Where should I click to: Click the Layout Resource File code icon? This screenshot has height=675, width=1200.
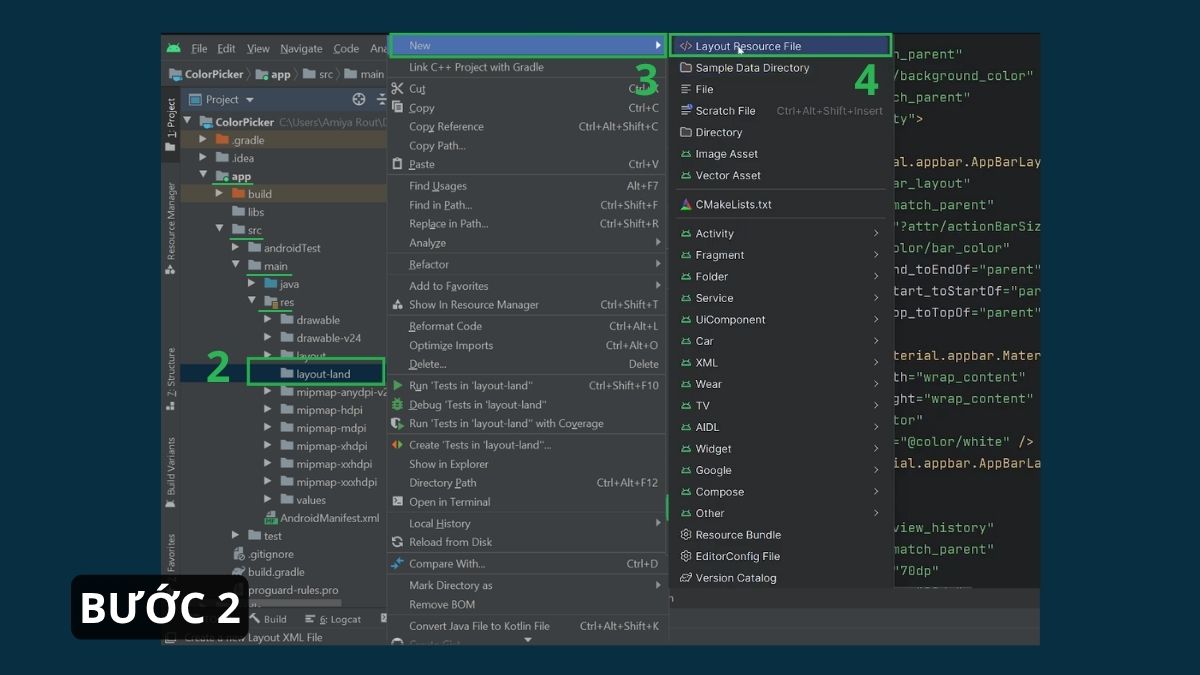(x=686, y=46)
